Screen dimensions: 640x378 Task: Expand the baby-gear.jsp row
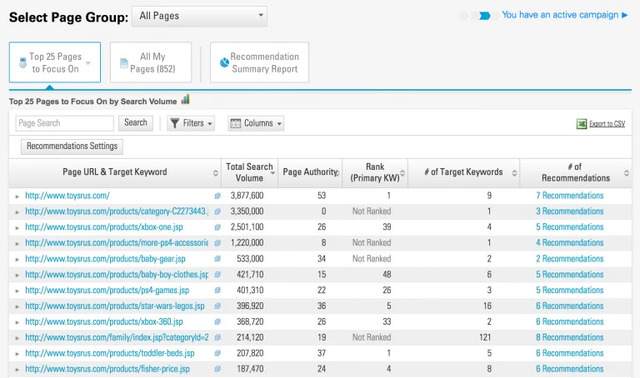(17, 259)
